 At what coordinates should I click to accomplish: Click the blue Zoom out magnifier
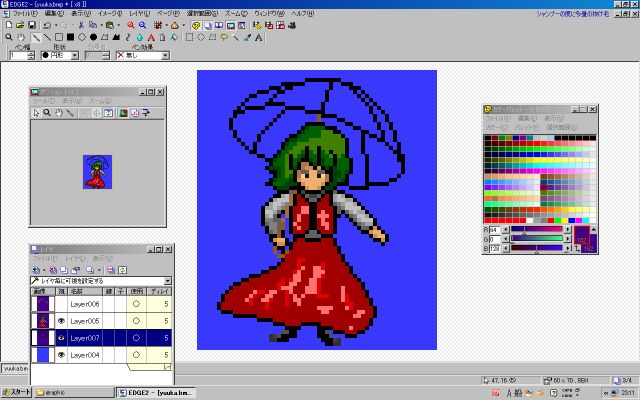[x=142, y=25]
